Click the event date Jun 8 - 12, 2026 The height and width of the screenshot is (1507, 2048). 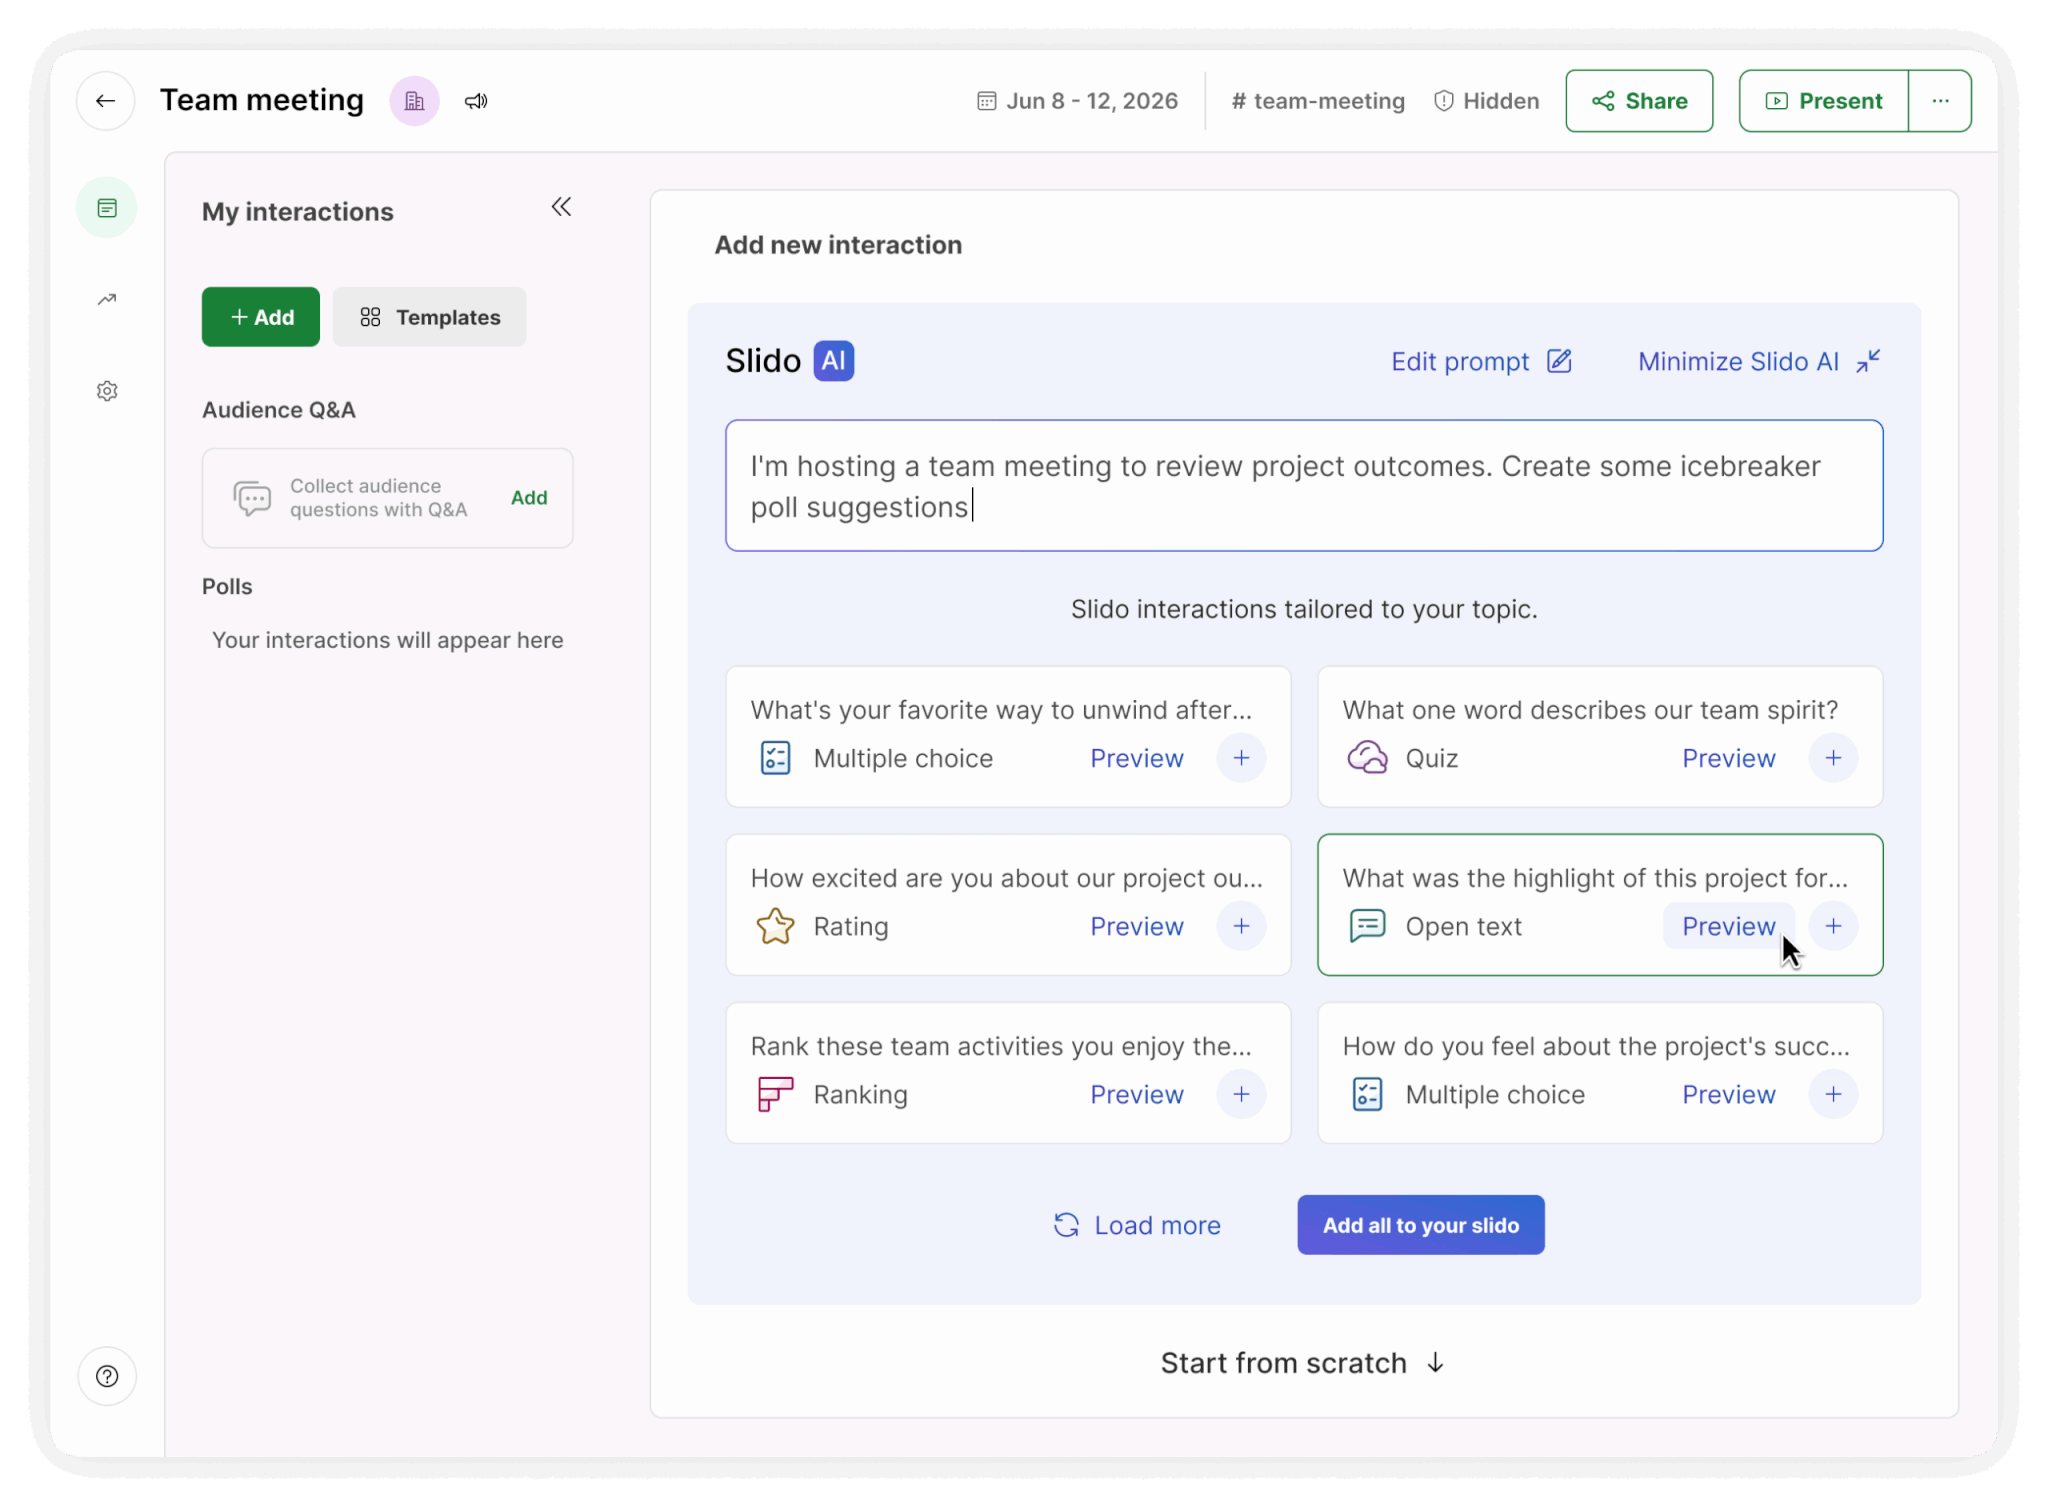pyautogui.click(x=1077, y=101)
